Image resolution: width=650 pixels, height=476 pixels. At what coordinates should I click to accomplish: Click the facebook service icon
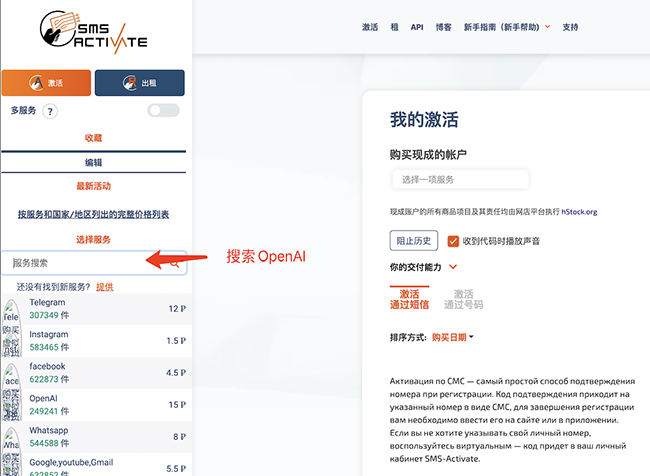[11, 375]
